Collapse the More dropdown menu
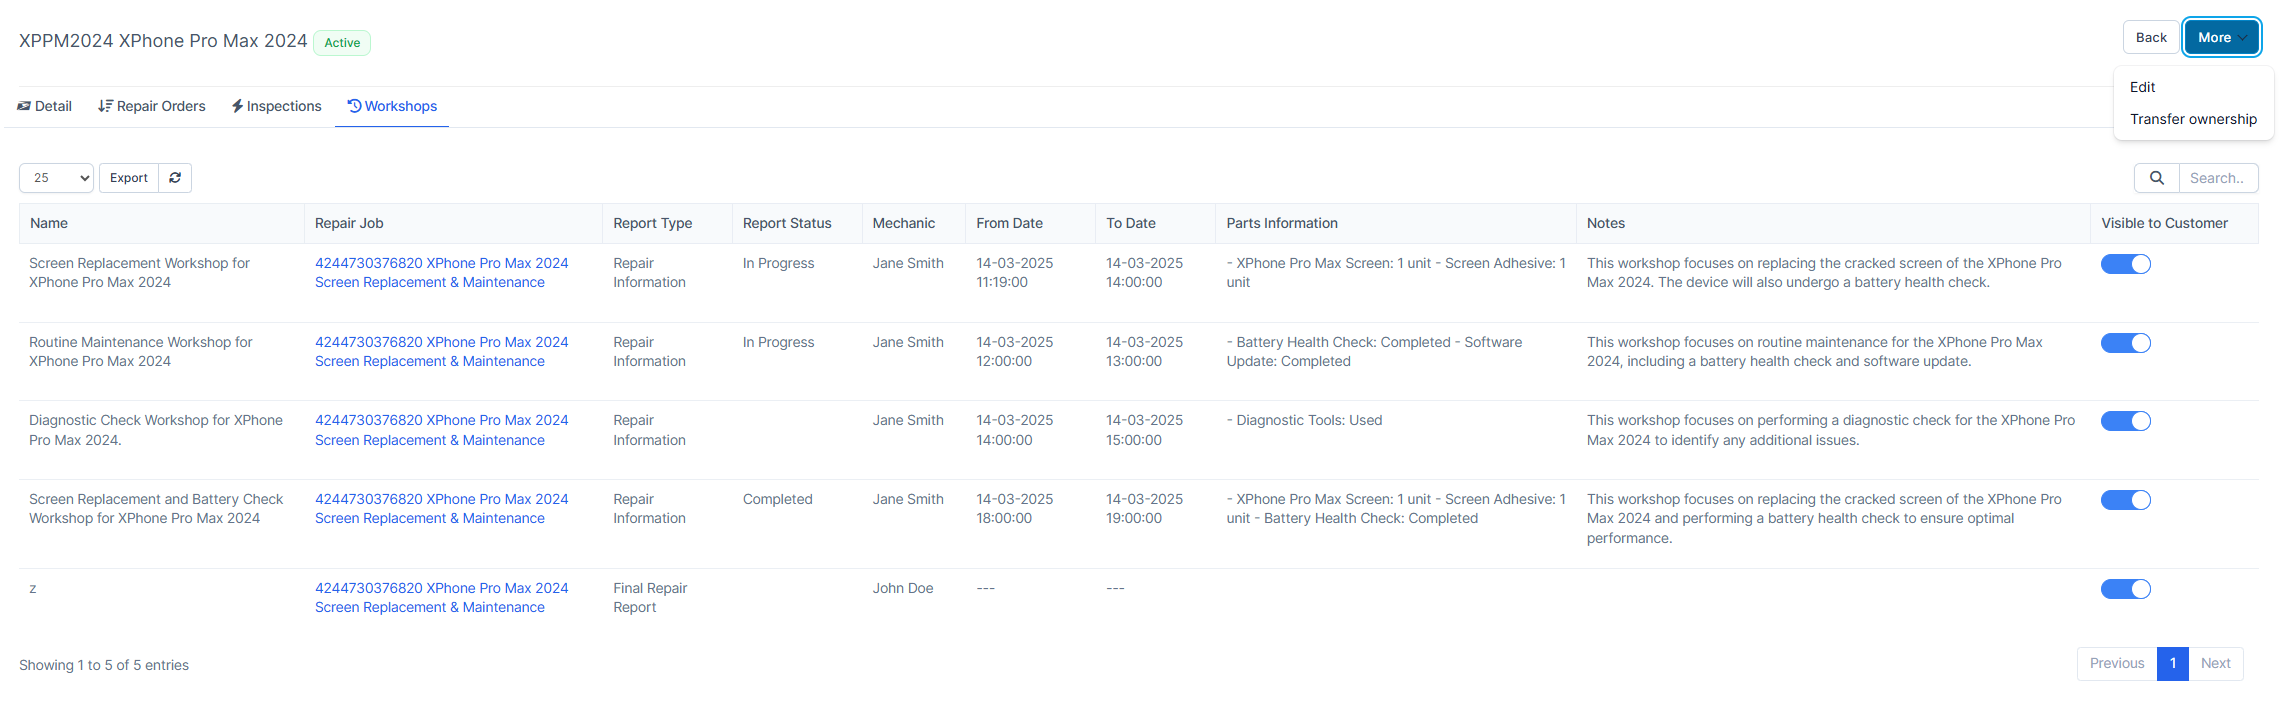Screen dimensions: 2281x702 click(2221, 38)
